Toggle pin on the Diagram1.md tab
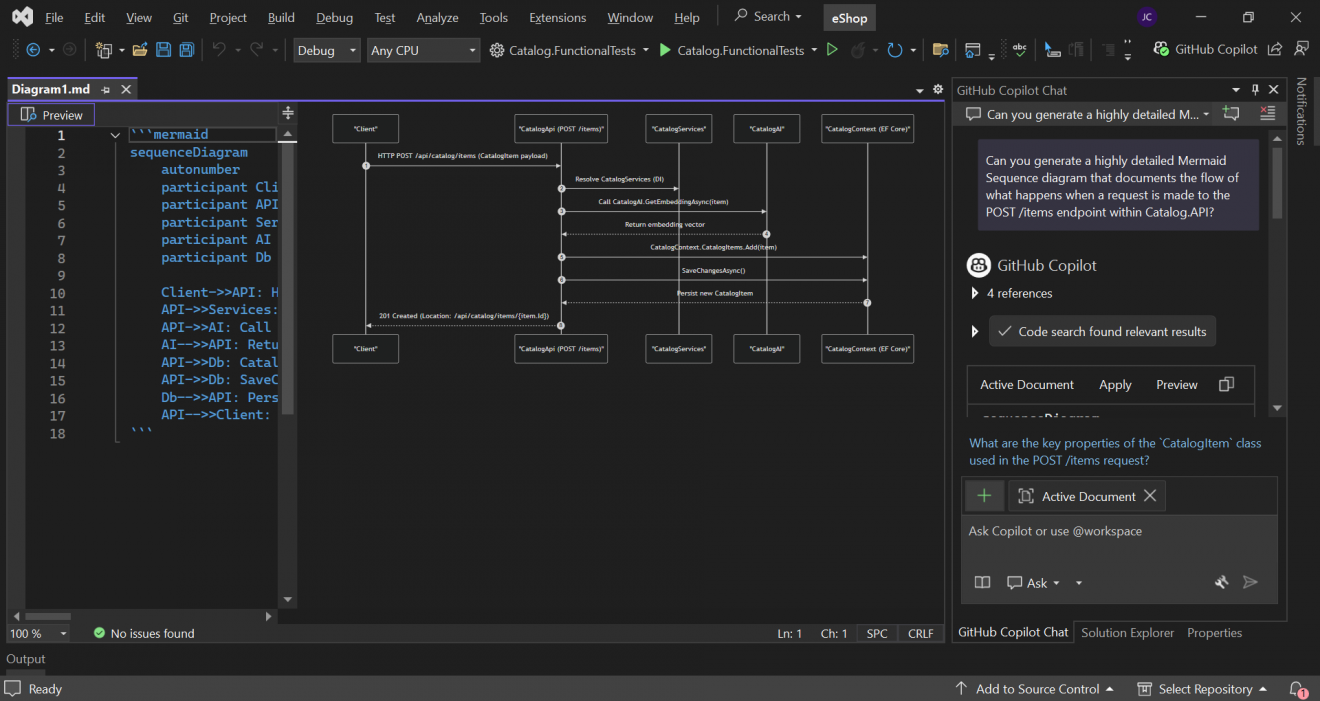 click(x=106, y=89)
